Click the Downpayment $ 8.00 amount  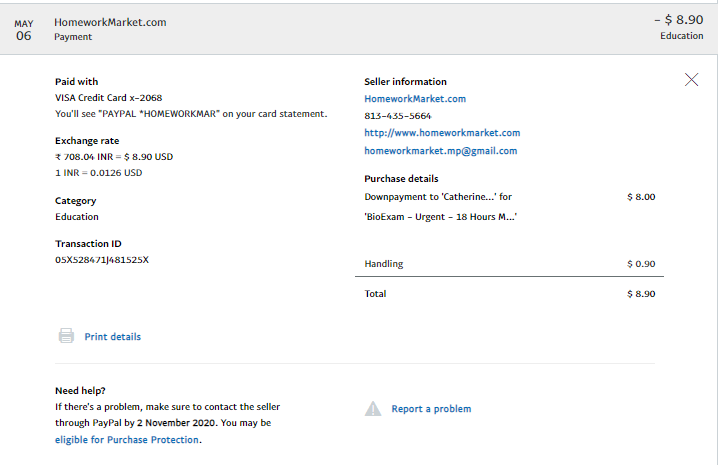pyautogui.click(x=641, y=197)
